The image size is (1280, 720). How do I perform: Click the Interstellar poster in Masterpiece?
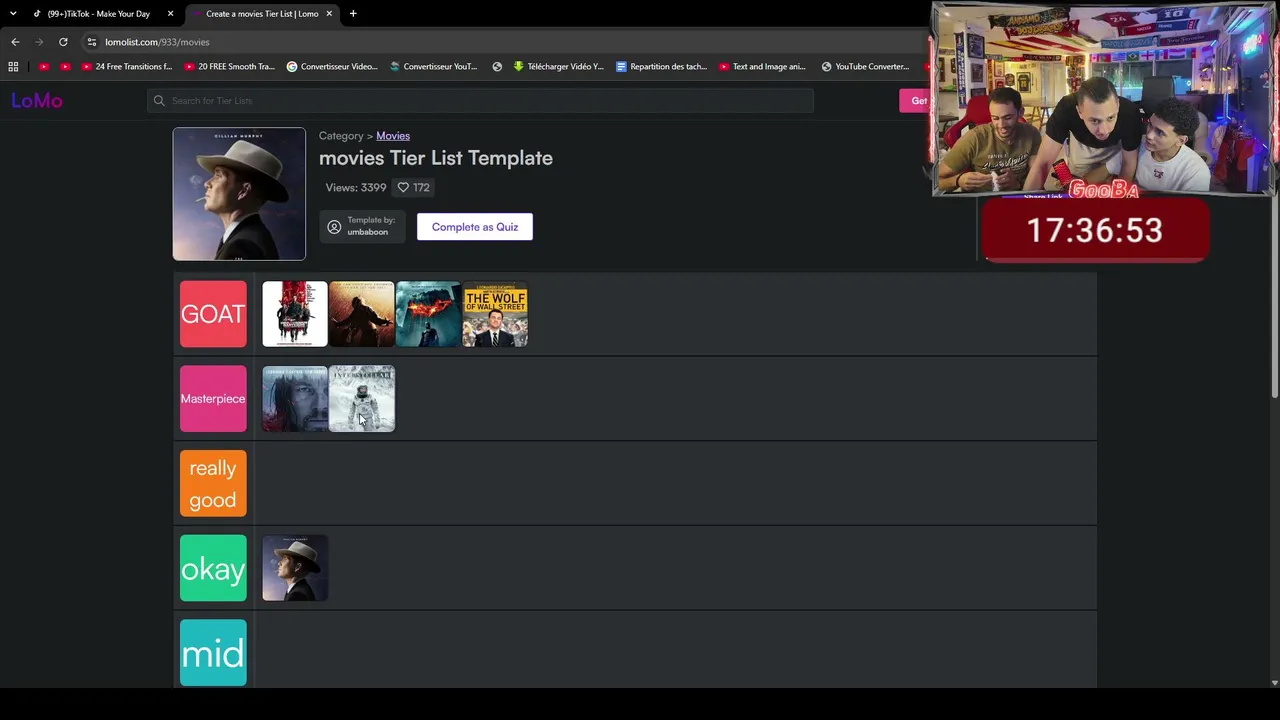[362, 399]
